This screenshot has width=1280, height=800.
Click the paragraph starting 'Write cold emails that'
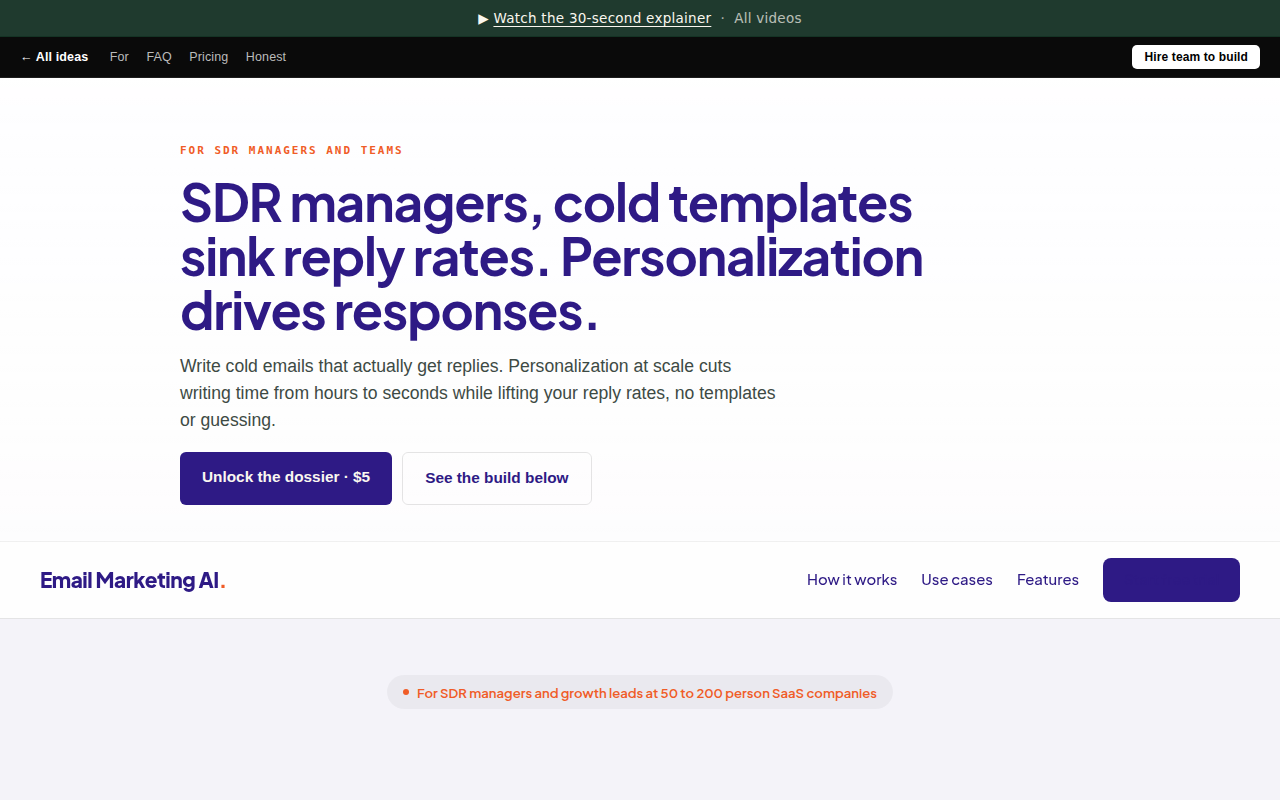click(x=478, y=393)
